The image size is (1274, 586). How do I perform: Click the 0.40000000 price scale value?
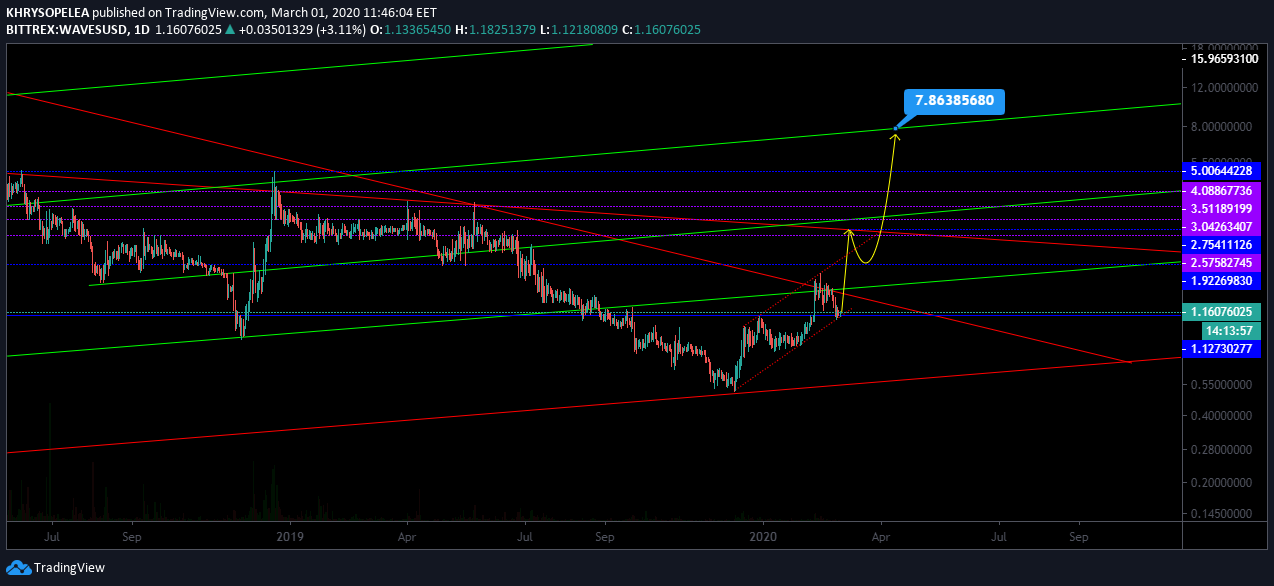(x=1222, y=415)
